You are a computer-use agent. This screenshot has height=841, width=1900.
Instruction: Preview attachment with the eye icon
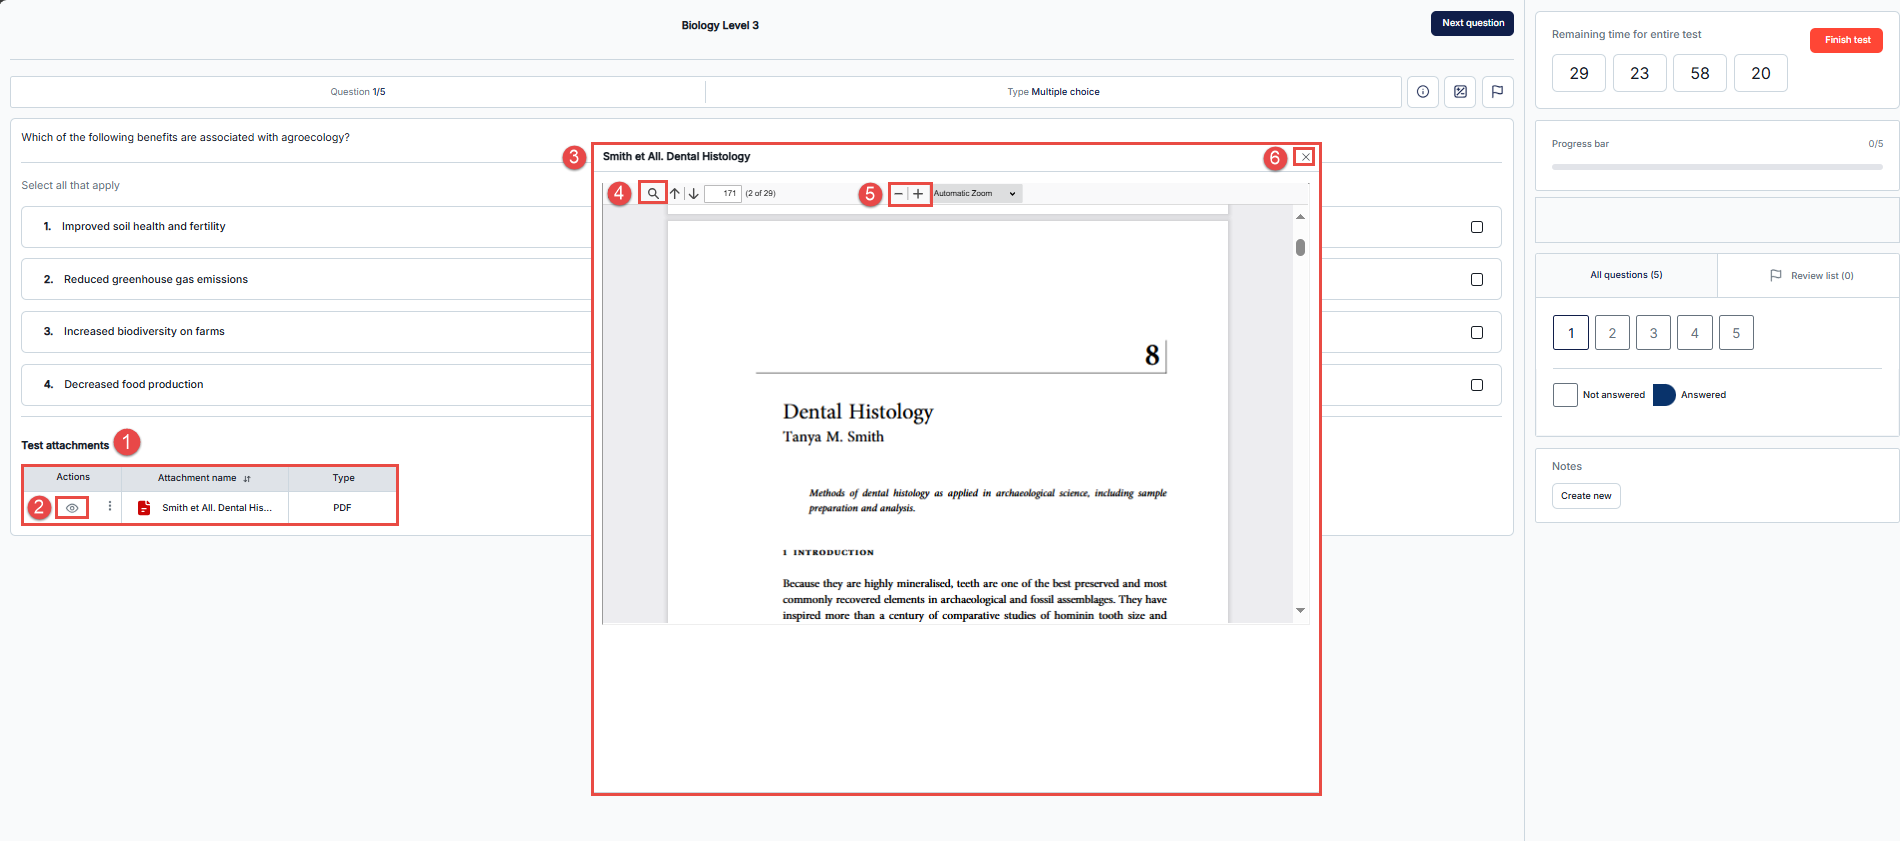(72, 508)
